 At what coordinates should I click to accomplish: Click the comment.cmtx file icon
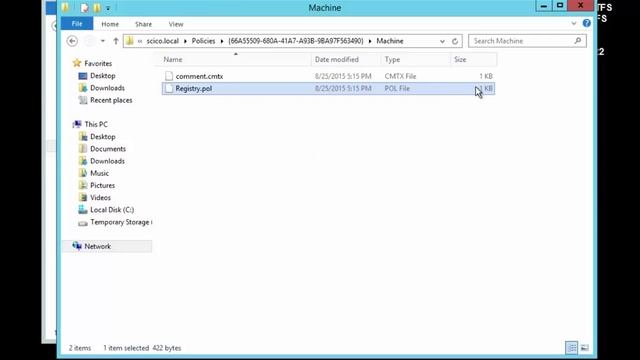point(169,76)
